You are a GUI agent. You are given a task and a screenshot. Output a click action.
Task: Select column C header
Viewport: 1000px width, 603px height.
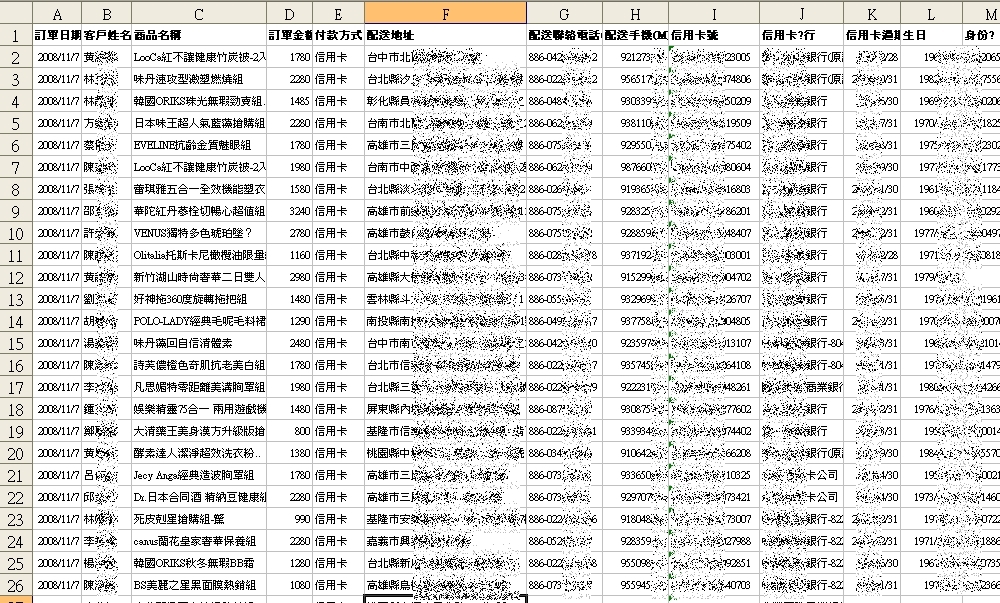coord(199,13)
